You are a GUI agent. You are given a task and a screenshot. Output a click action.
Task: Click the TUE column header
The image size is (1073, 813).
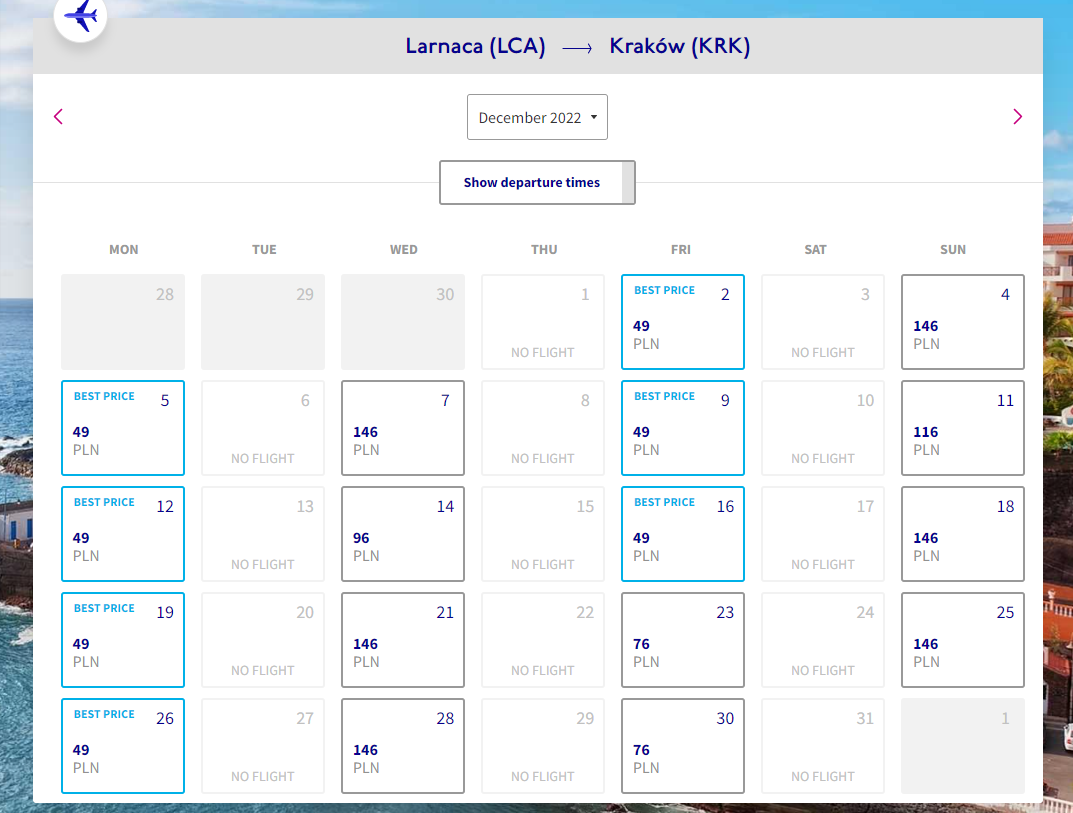point(264,250)
